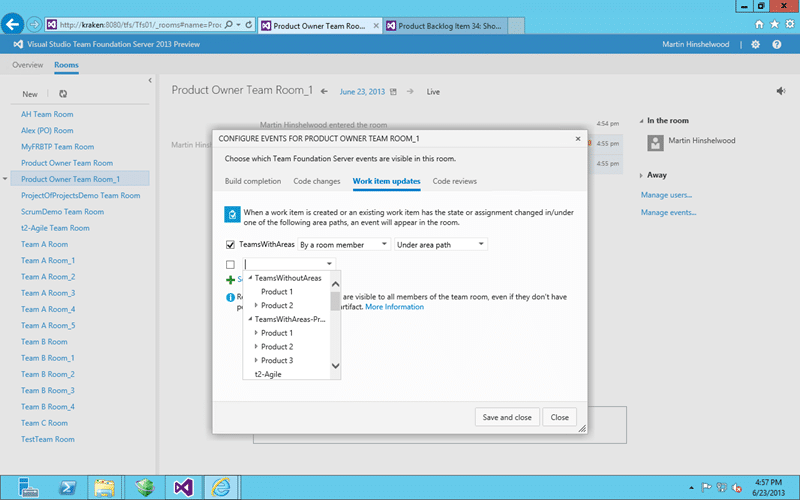Open browser tools gear icon
The height and width of the screenshot is (500, 800).
[x=790, y=24]
